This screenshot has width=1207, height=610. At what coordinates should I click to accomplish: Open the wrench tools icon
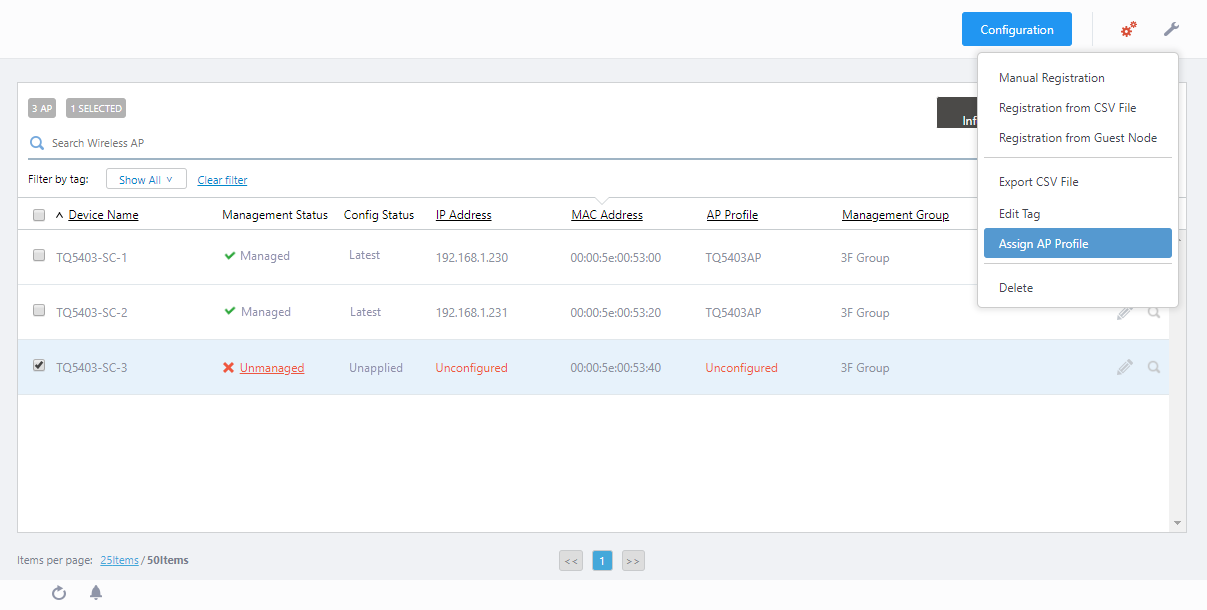pyautogui.click(x=1171, y=30)
